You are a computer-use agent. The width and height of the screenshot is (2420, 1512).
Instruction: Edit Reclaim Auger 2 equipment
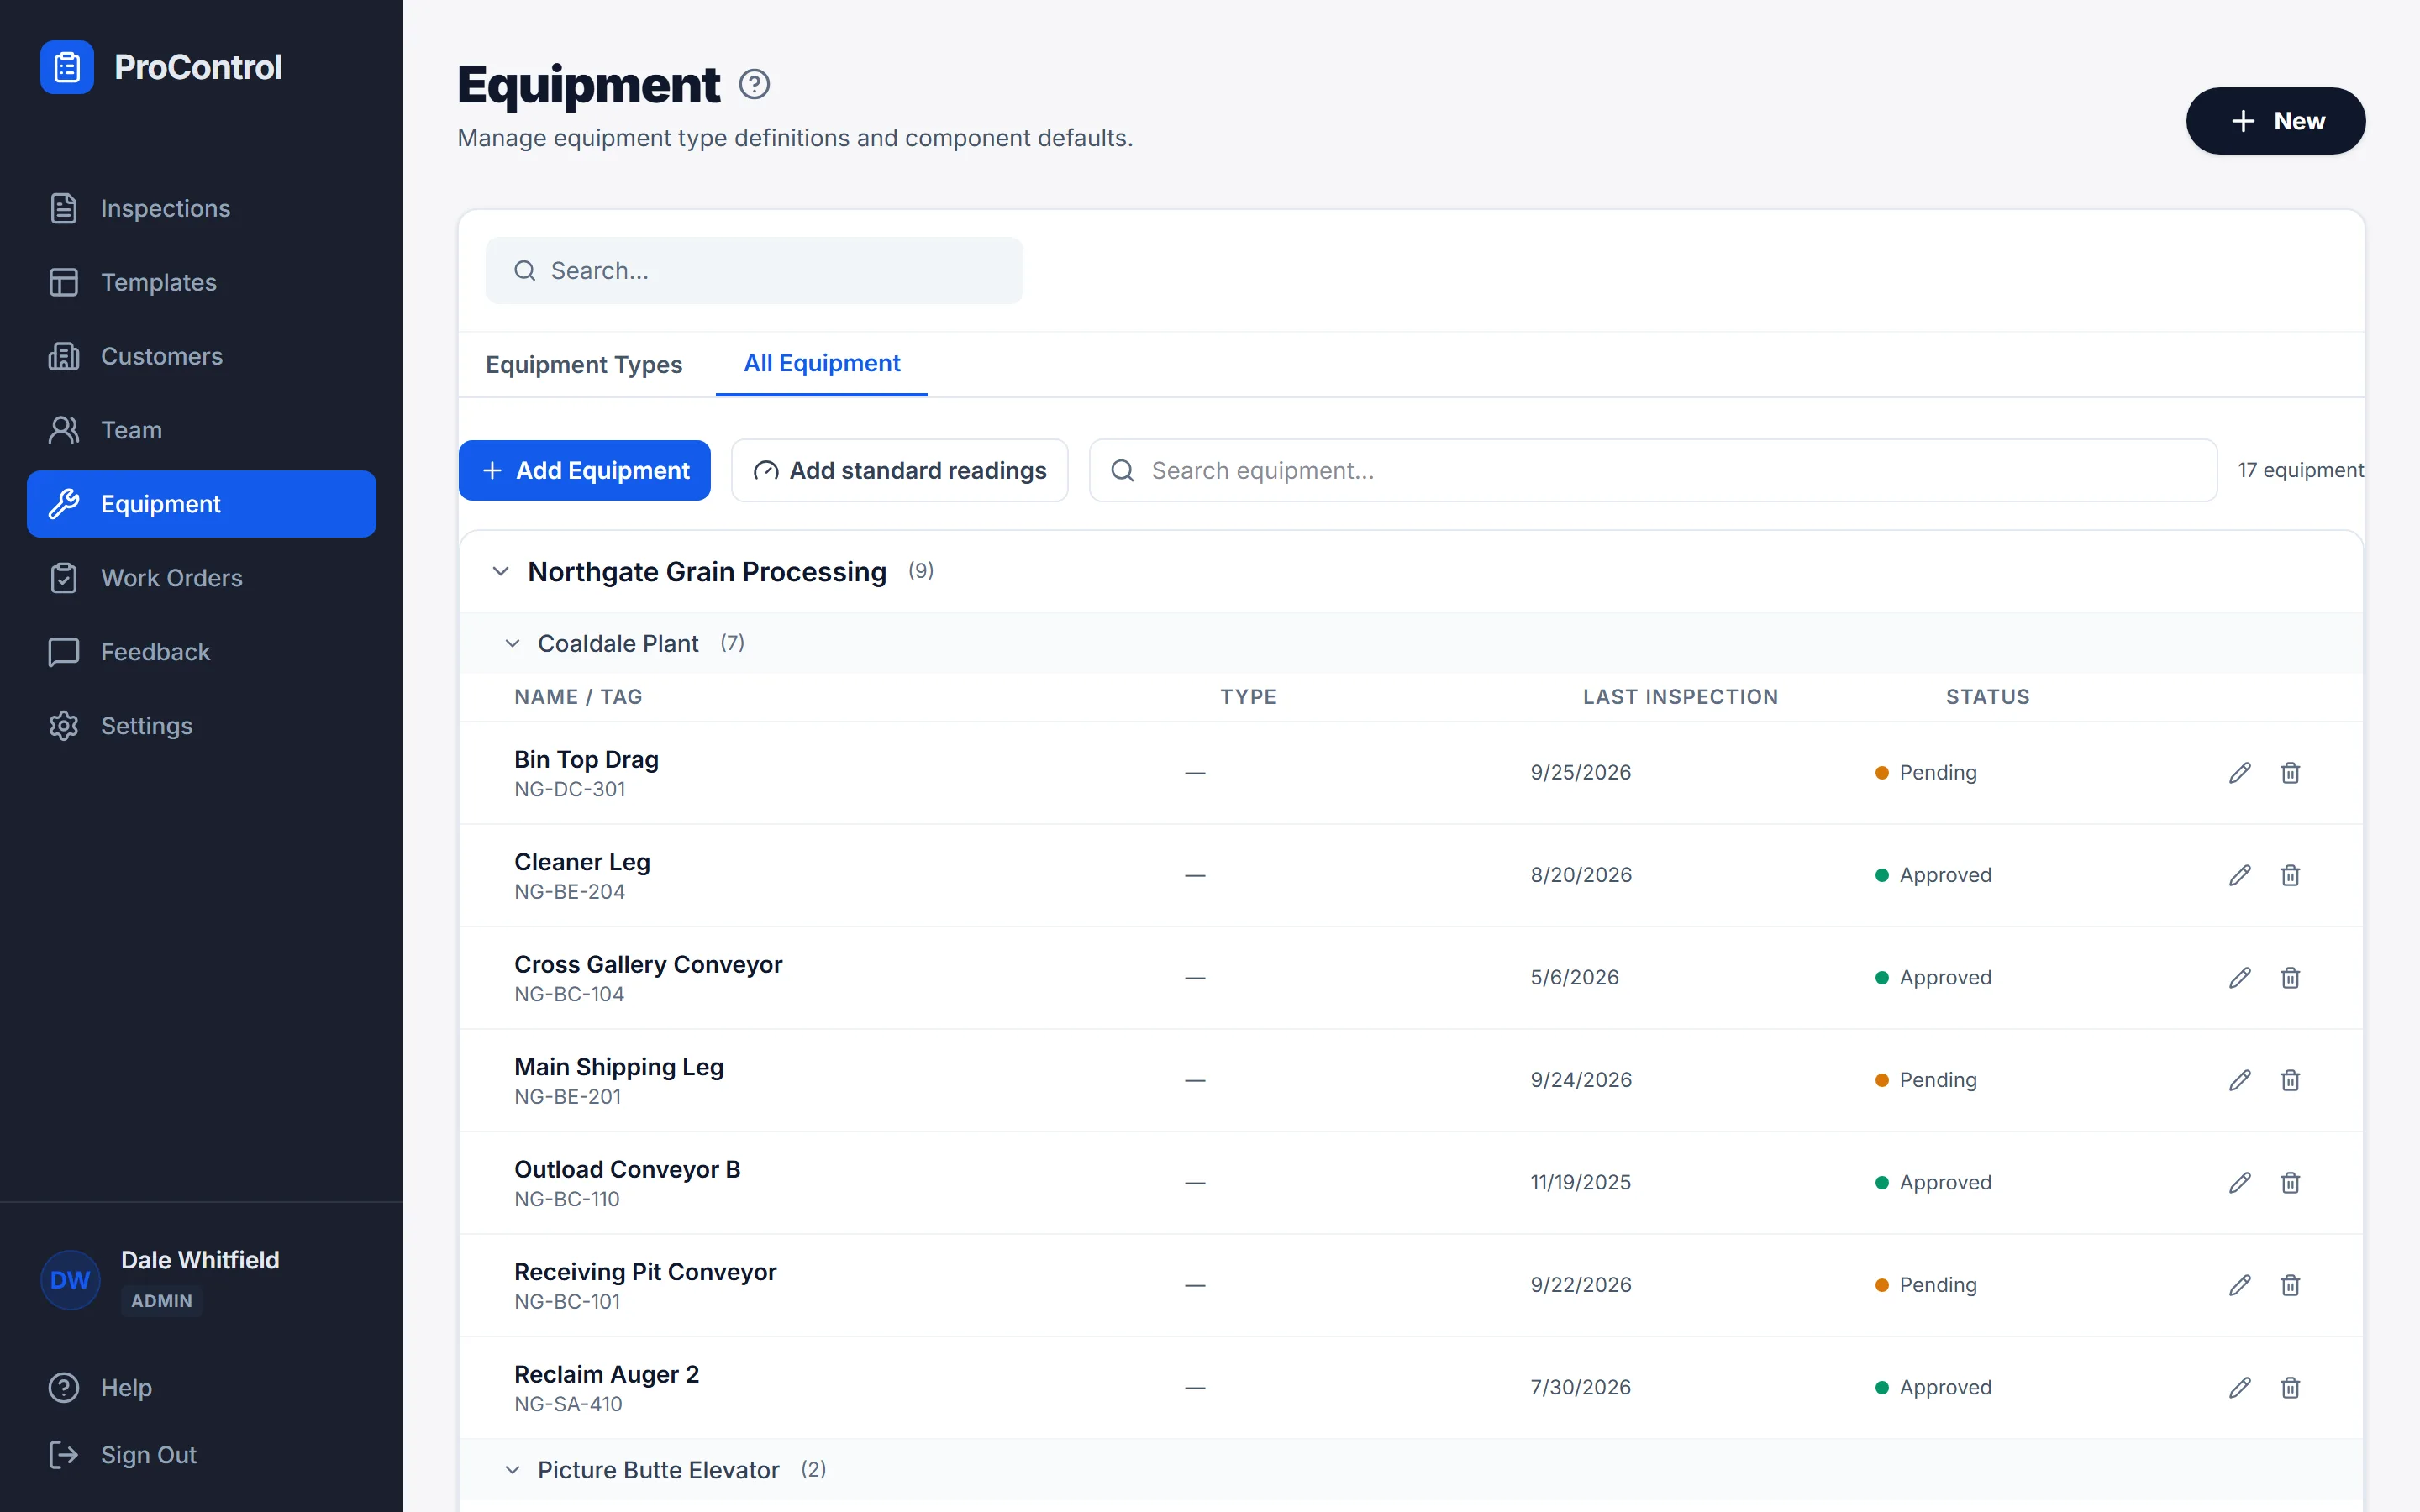click(2240, 1388)
